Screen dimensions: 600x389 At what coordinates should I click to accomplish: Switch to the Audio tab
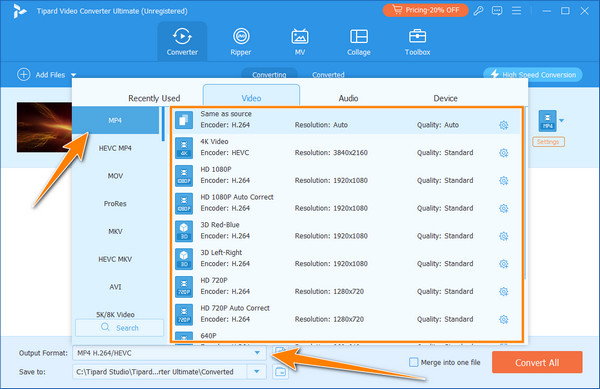pos(348,98)
